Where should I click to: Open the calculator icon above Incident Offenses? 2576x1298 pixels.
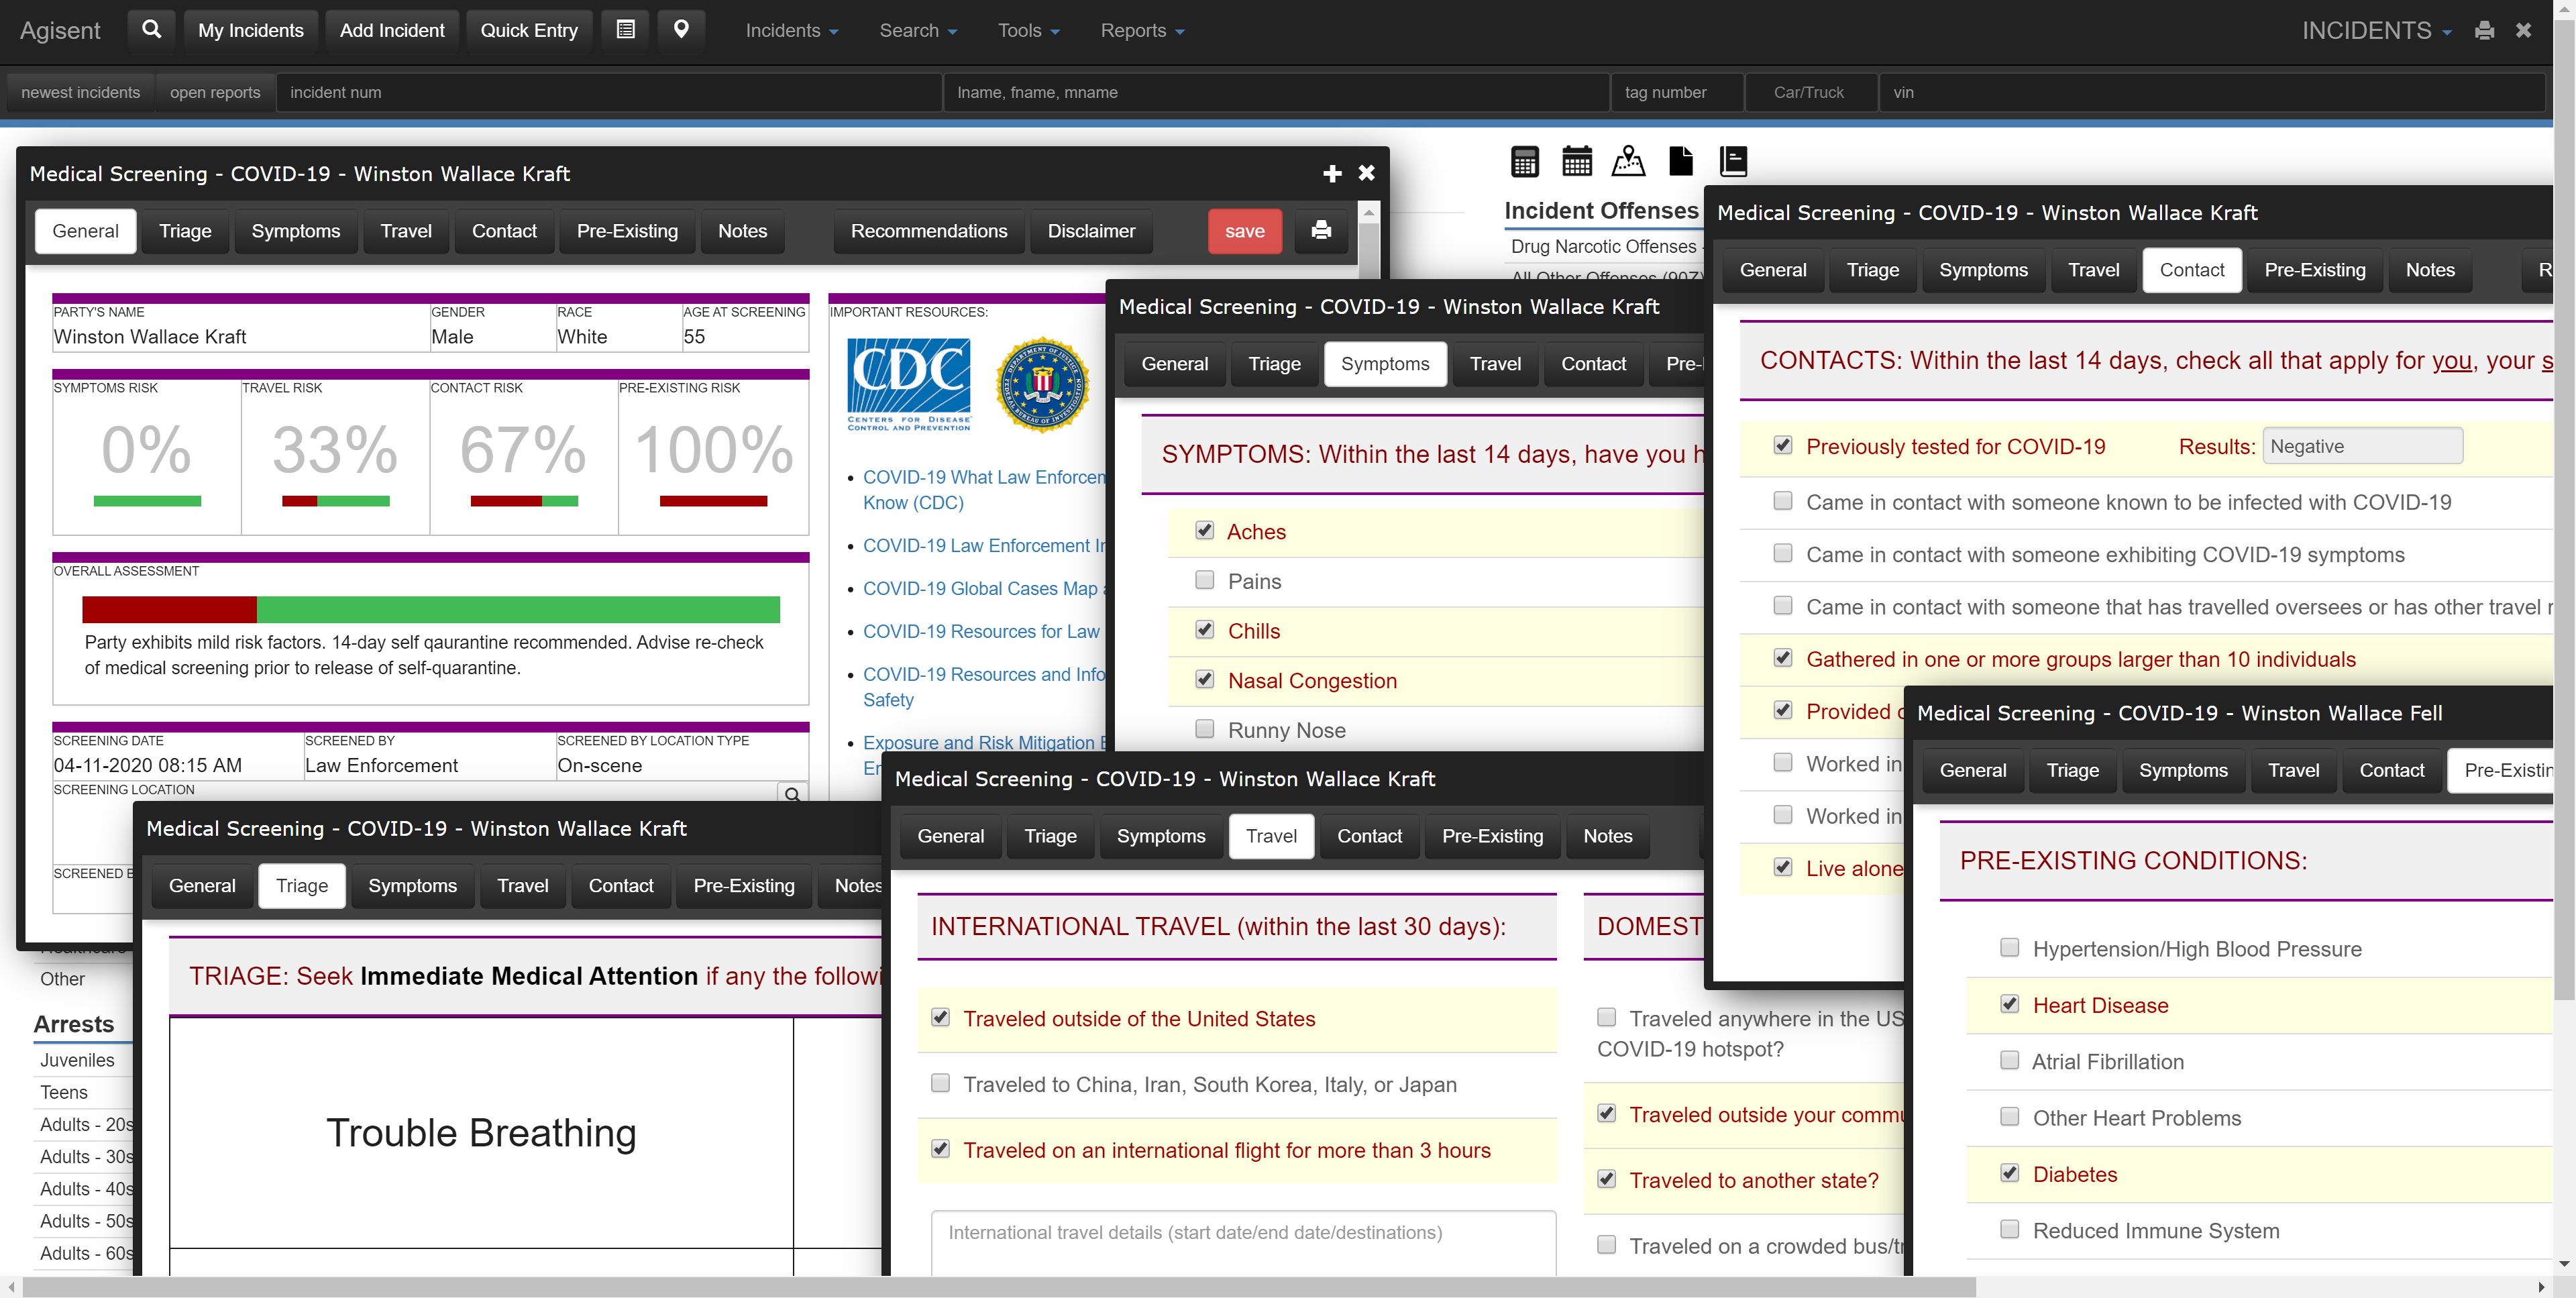coord(1525,161)
